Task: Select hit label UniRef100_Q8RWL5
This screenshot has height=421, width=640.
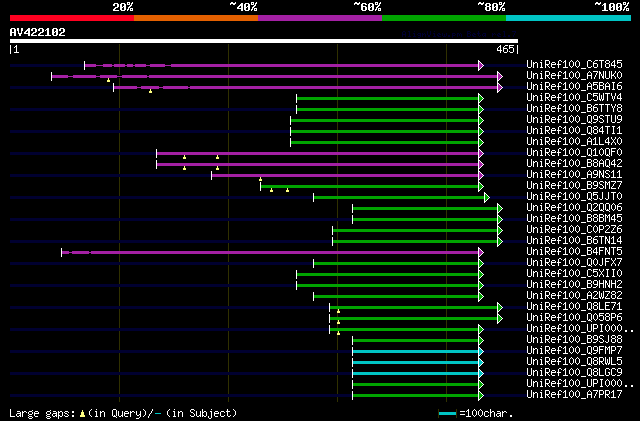Action: point(574,362)
